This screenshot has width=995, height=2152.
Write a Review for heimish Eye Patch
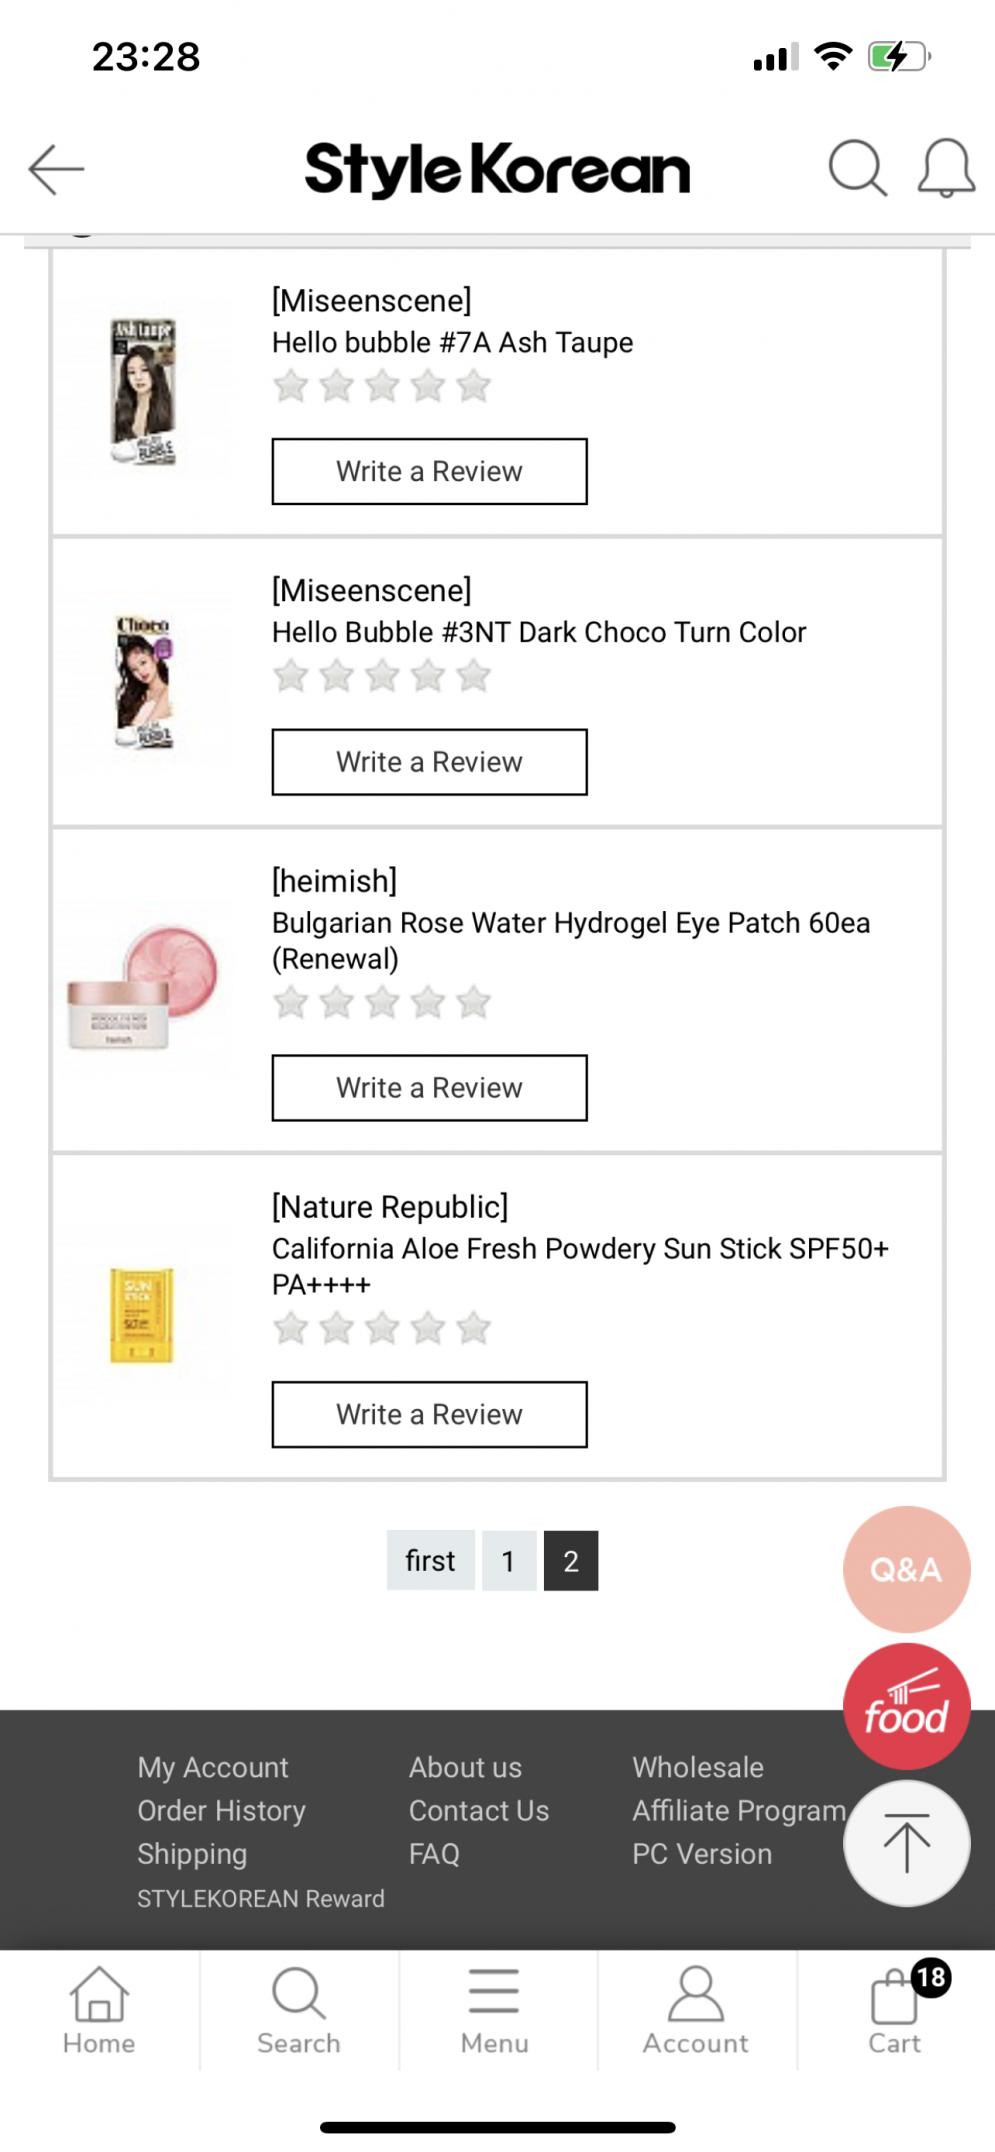click(429, 1087)
